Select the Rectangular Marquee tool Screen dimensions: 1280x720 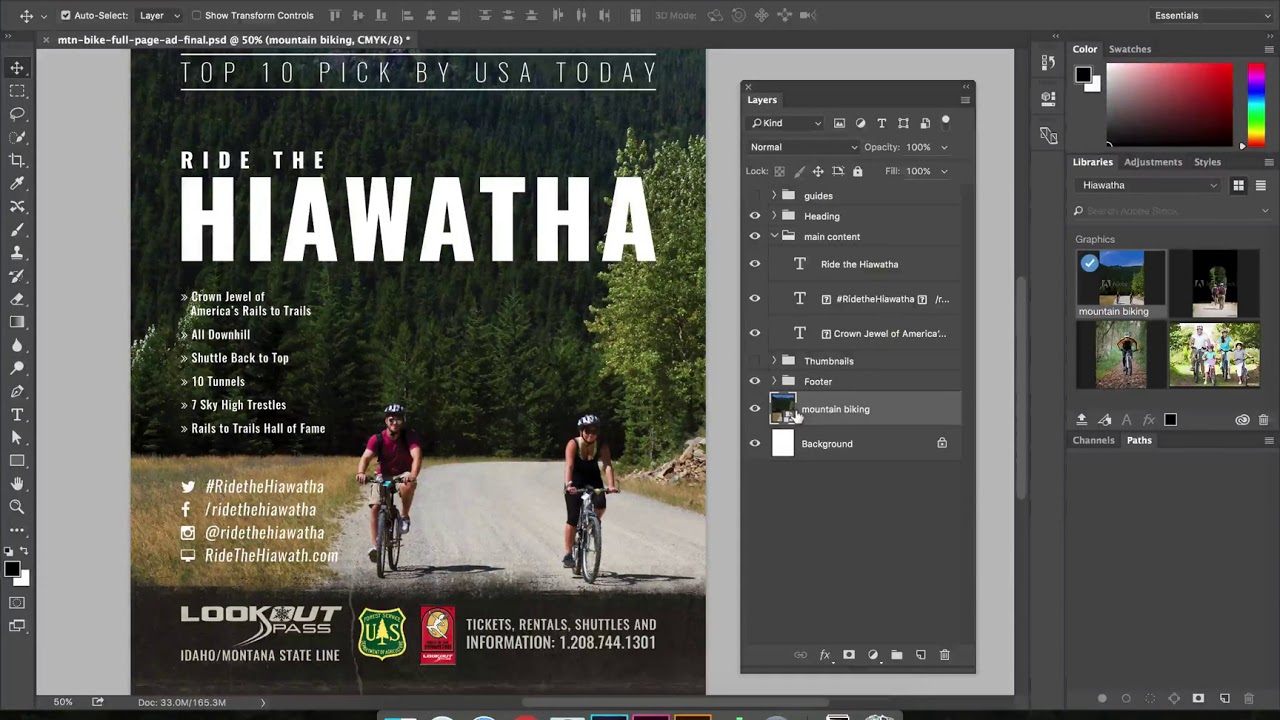(x=17, y=91)
